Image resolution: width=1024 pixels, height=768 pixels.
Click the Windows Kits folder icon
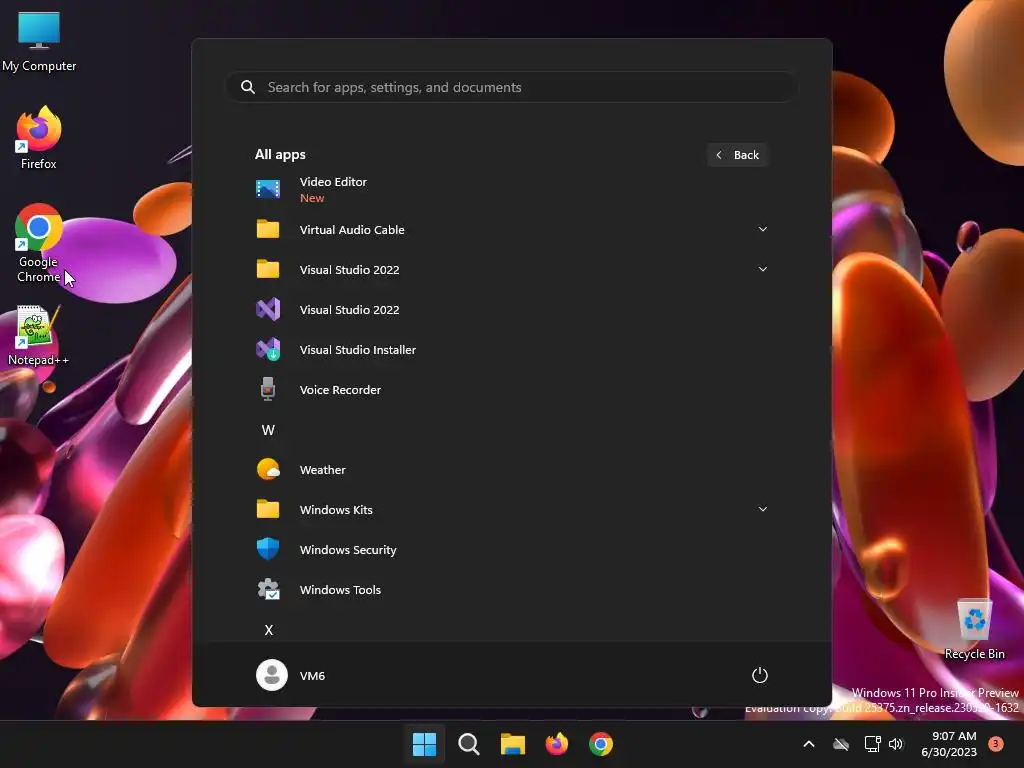tap(268, 509)
